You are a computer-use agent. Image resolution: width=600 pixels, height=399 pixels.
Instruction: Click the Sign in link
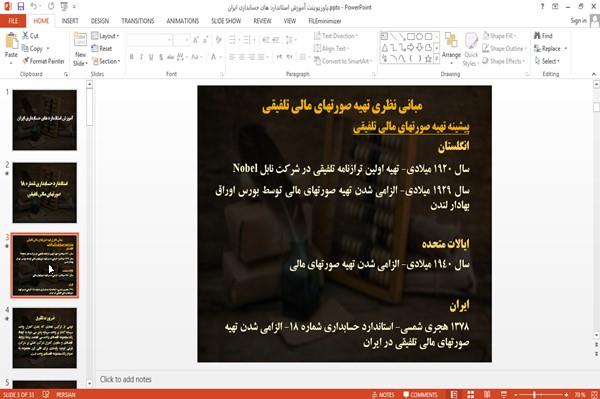[x=578, y=21]
